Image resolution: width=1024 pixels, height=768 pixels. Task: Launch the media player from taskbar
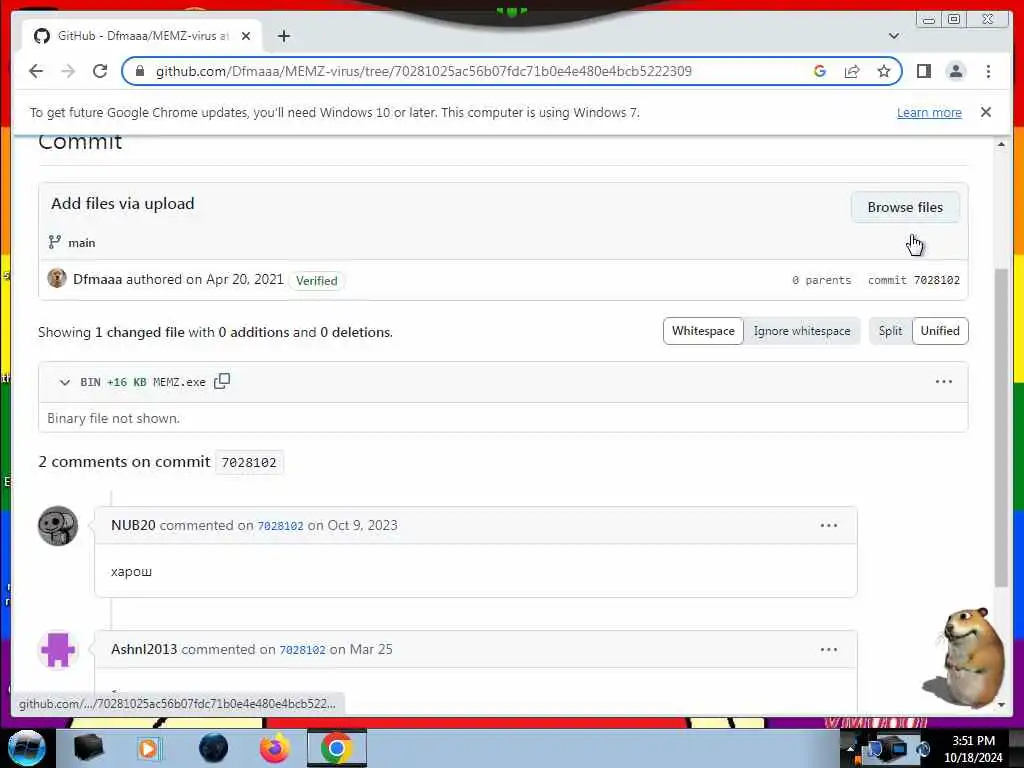[x=148, y=748]
